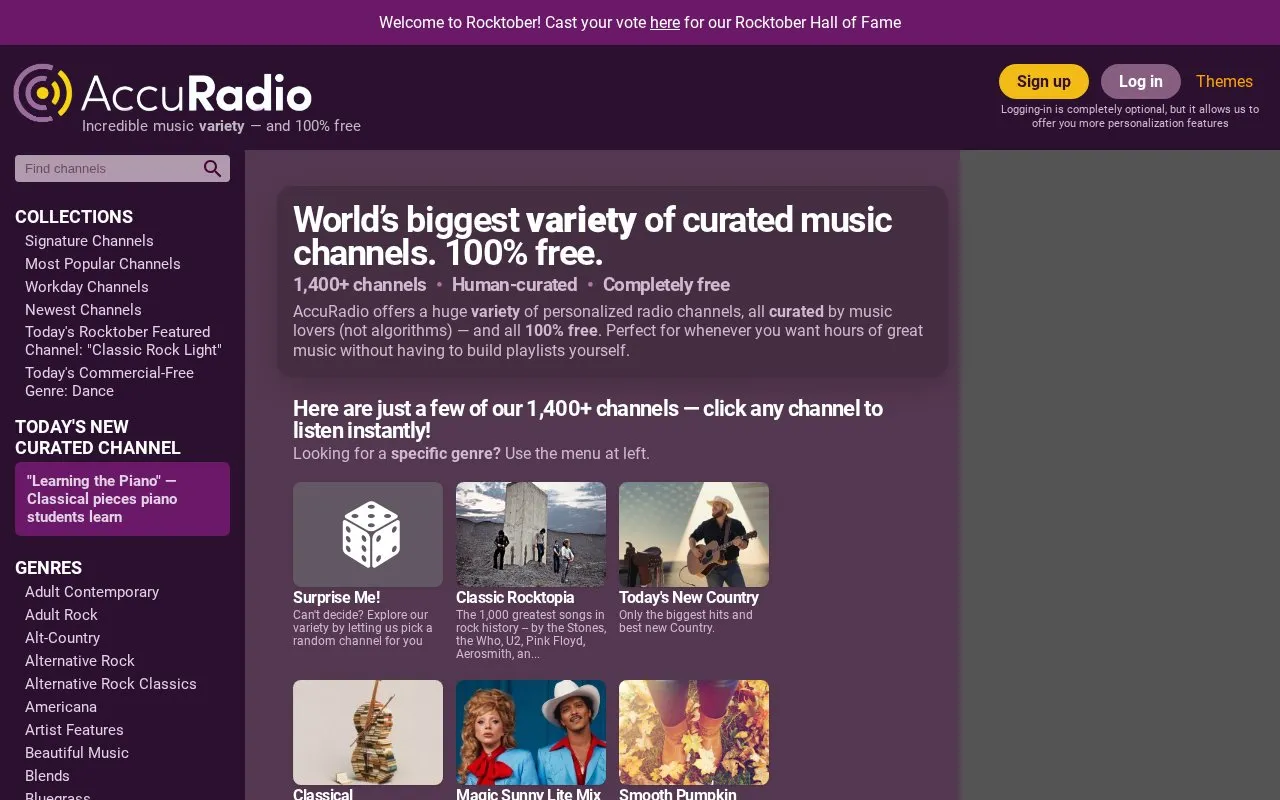Select the Adult Contemporary genre

coord(92,592)
